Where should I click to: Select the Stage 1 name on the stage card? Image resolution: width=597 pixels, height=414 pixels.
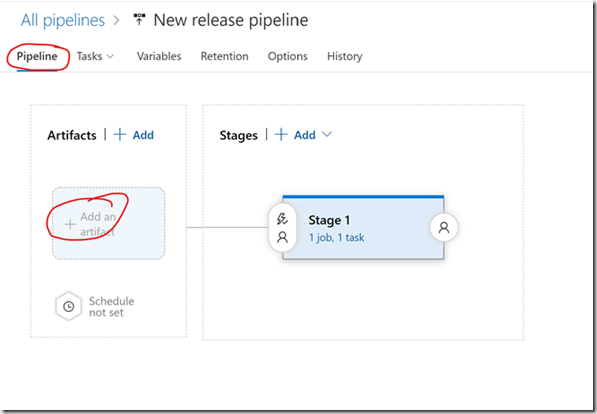(x=329, y=220)
